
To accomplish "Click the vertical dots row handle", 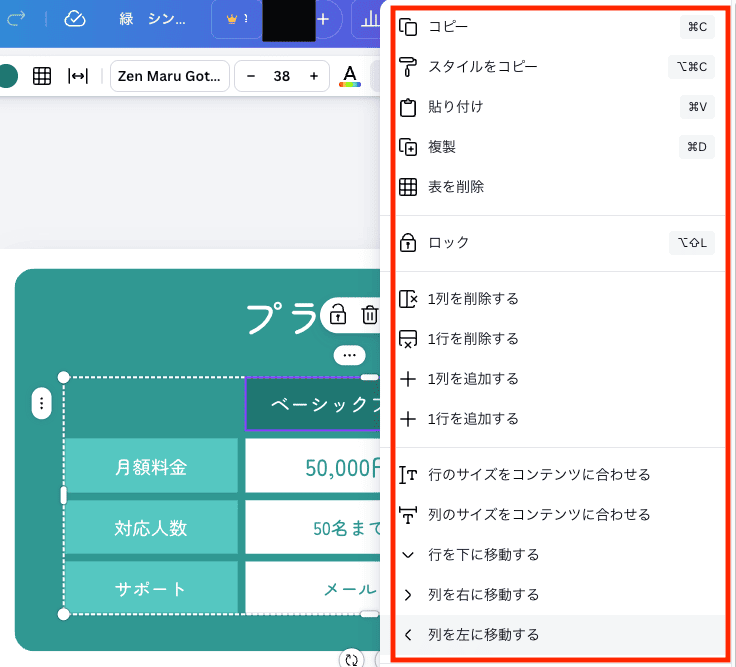I will pyautogui.click(x=41, y=403).
